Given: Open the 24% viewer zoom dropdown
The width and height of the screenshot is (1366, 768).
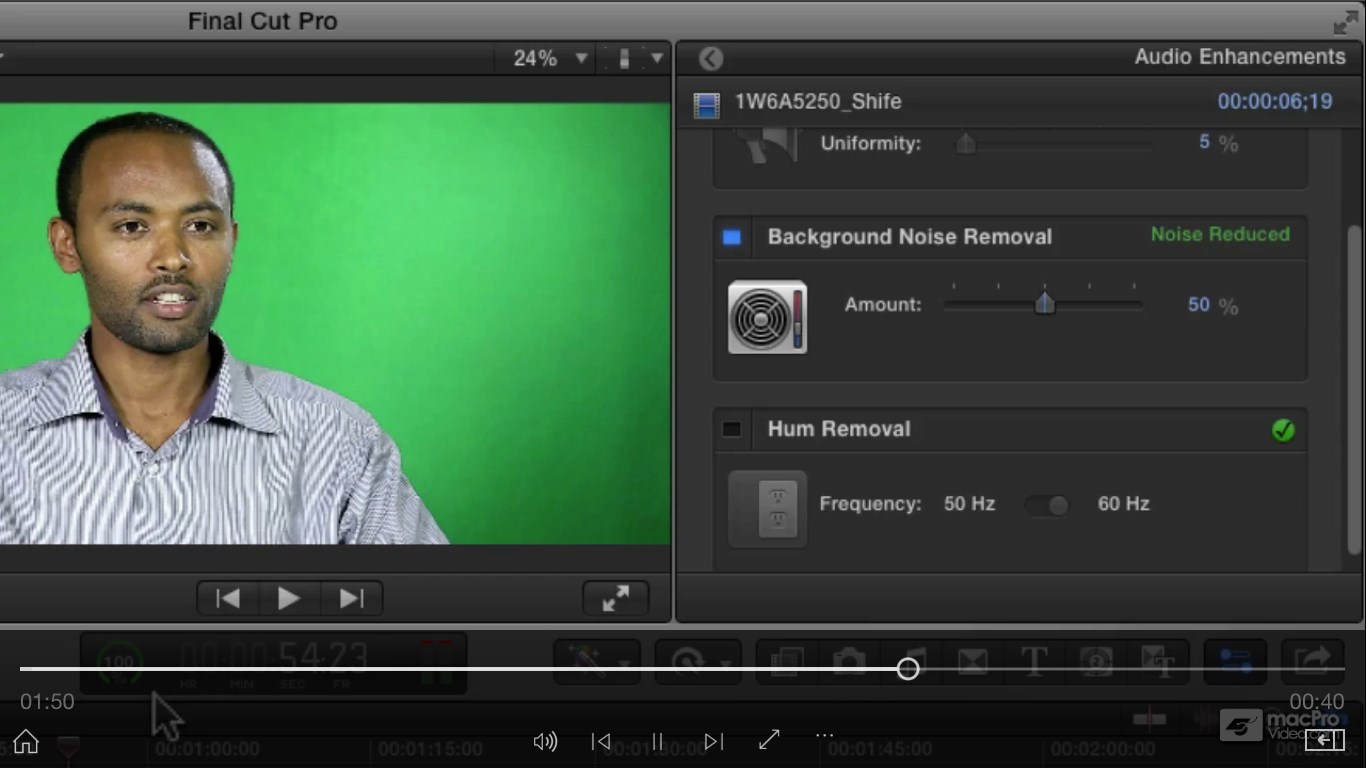Looking at the screenshot, I should 549,59.
